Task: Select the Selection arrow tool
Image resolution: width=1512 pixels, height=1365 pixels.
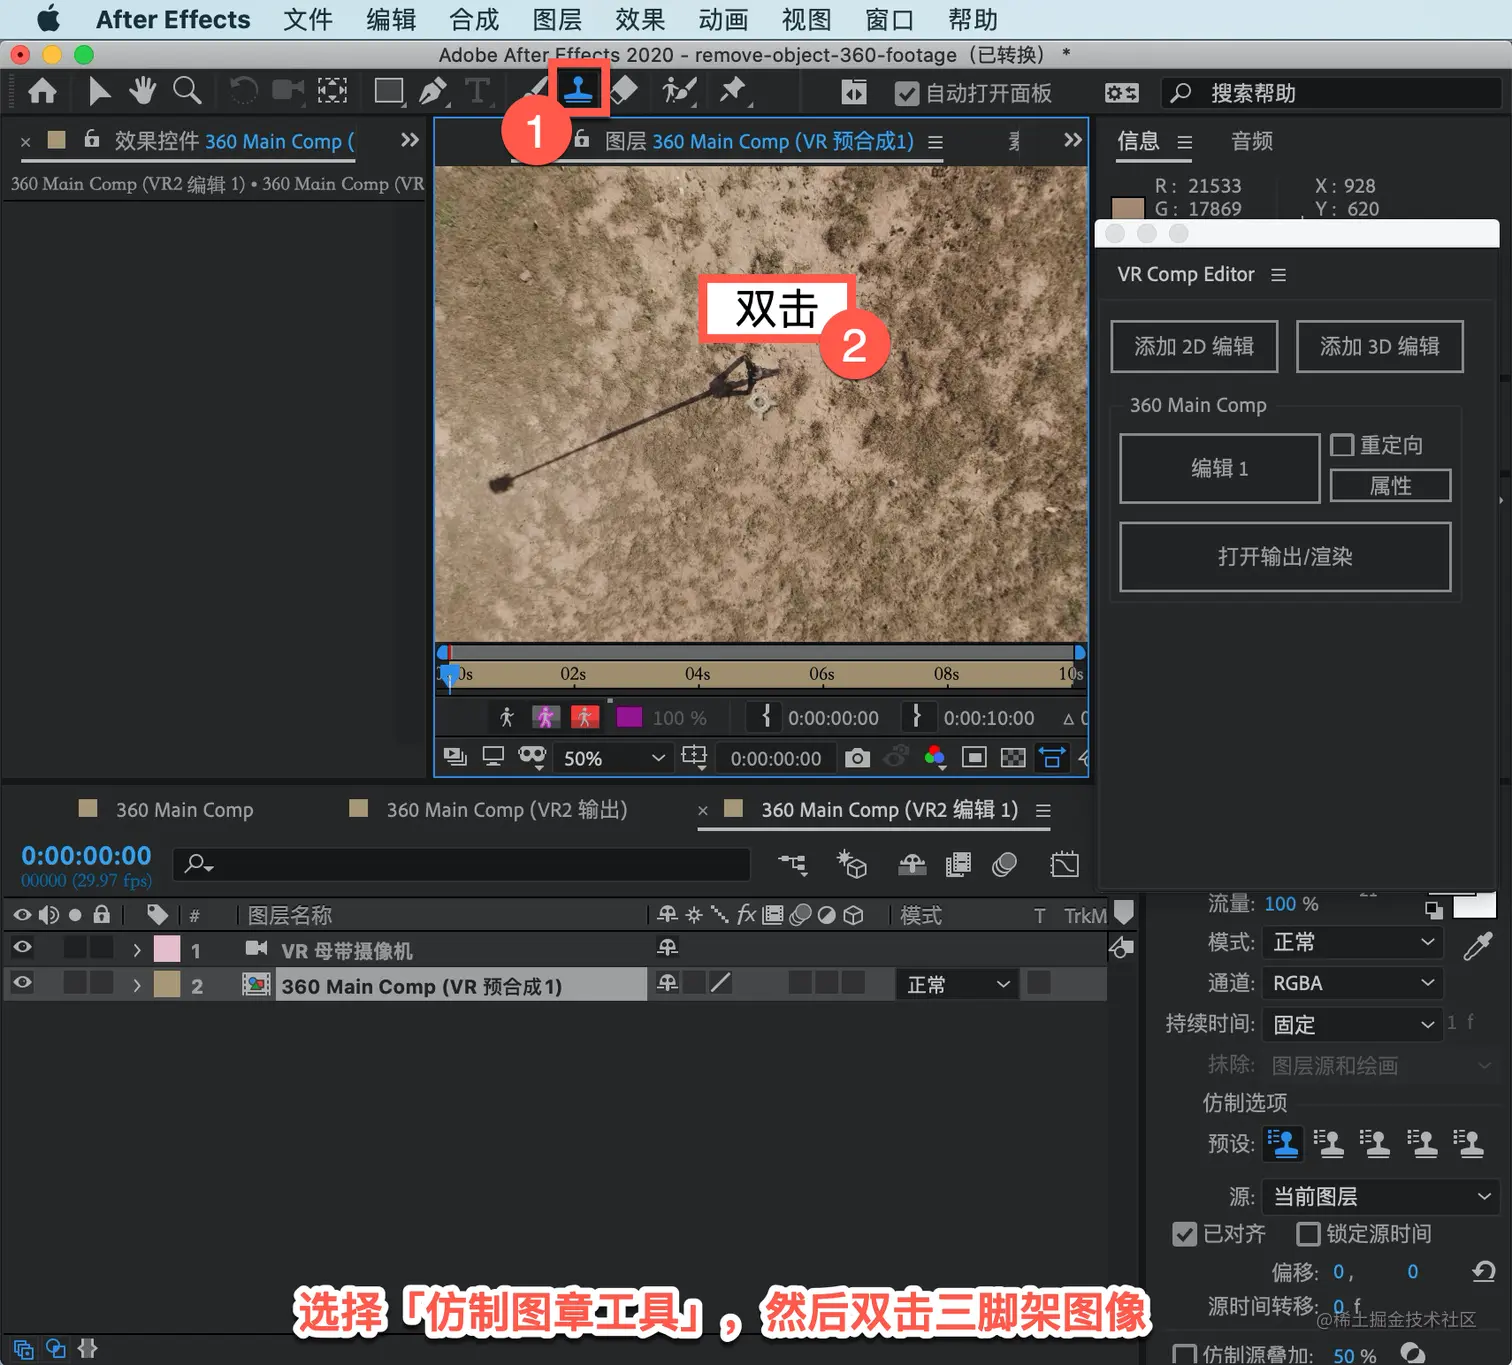Action: (98, 92)
